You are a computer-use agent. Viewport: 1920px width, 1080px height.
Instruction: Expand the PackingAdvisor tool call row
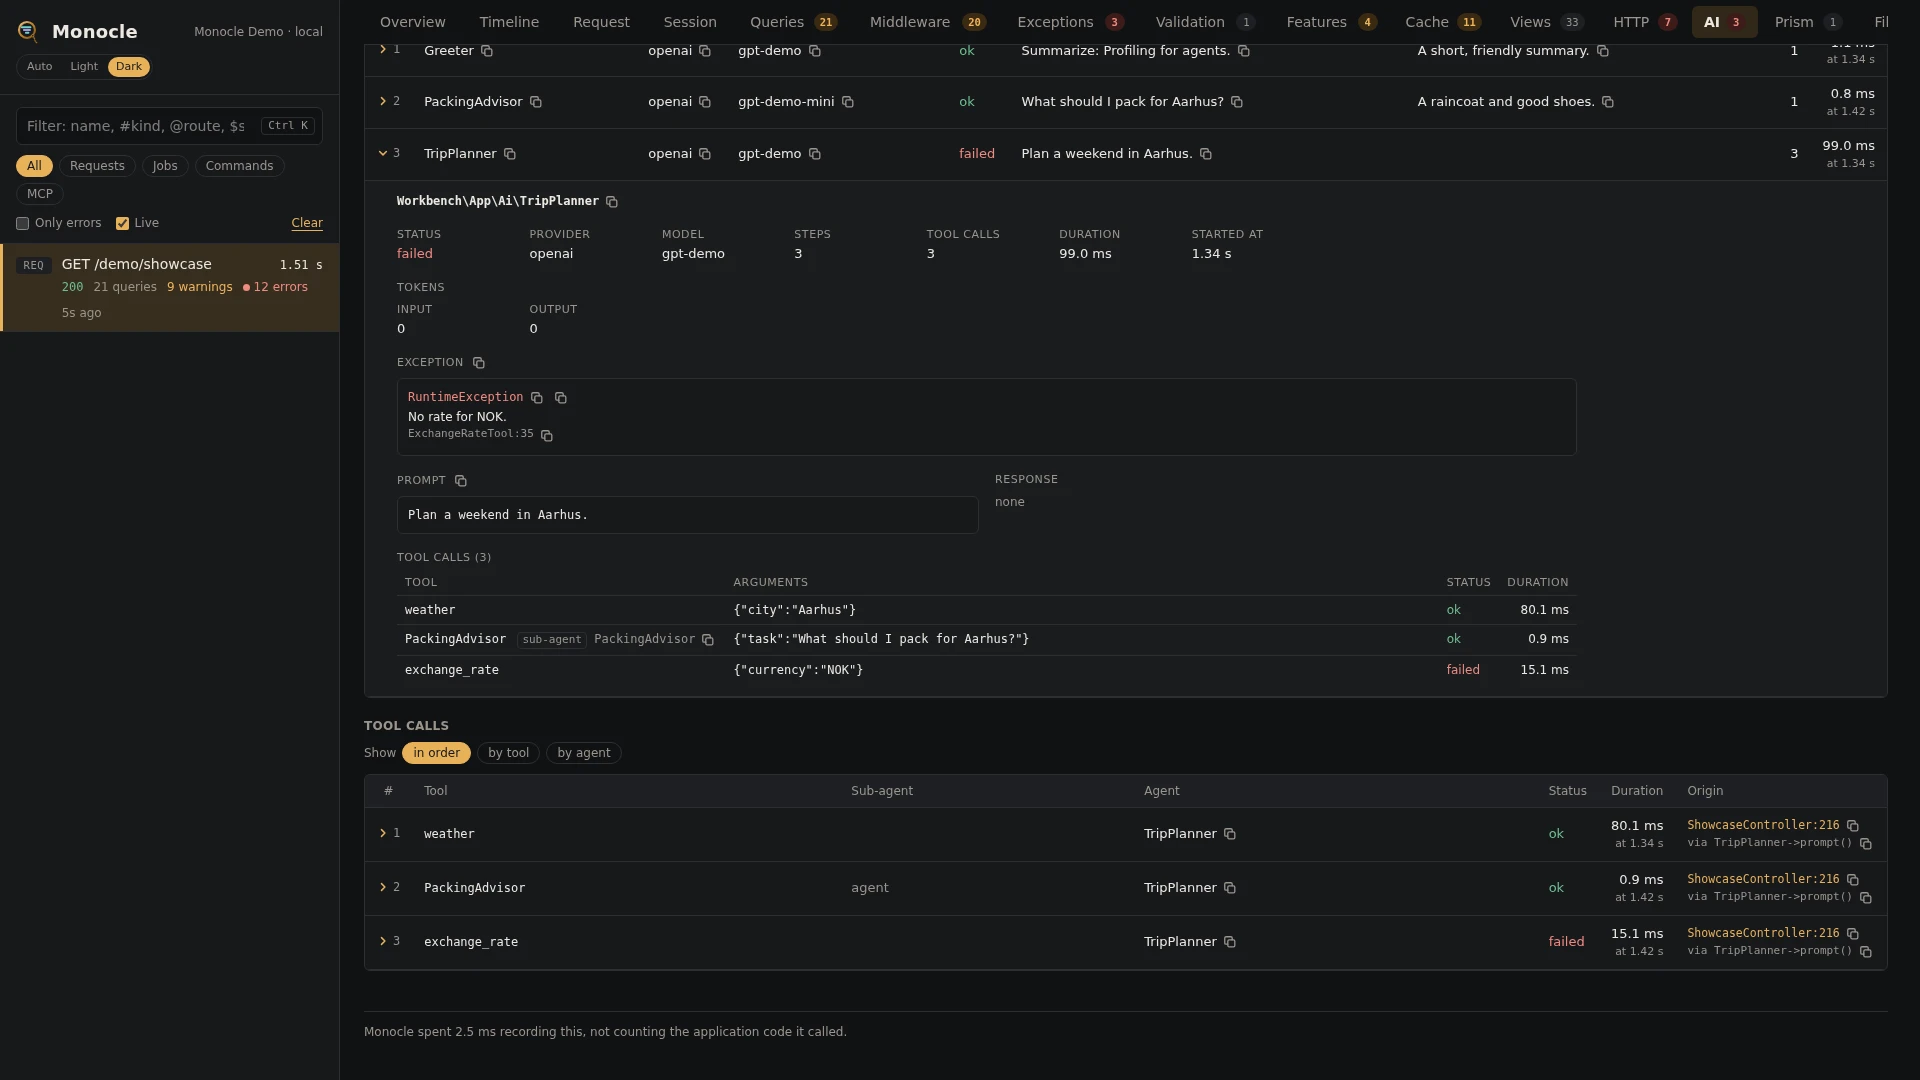pos(383,888)
